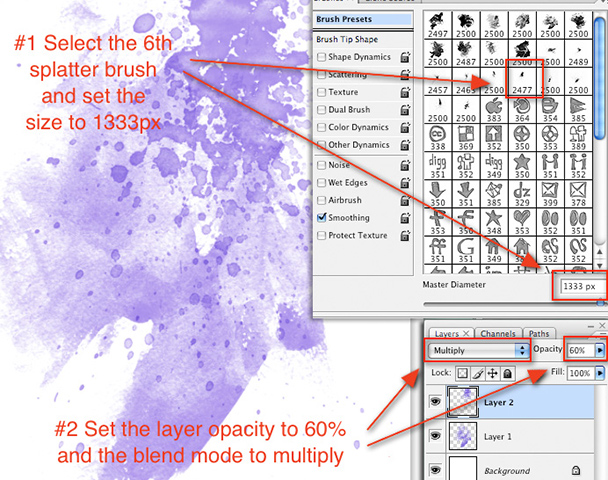Image resolution: width=608 pixels, height=480 pixels.
Task: Lock image pixels with brush icon
Action: 478,373
